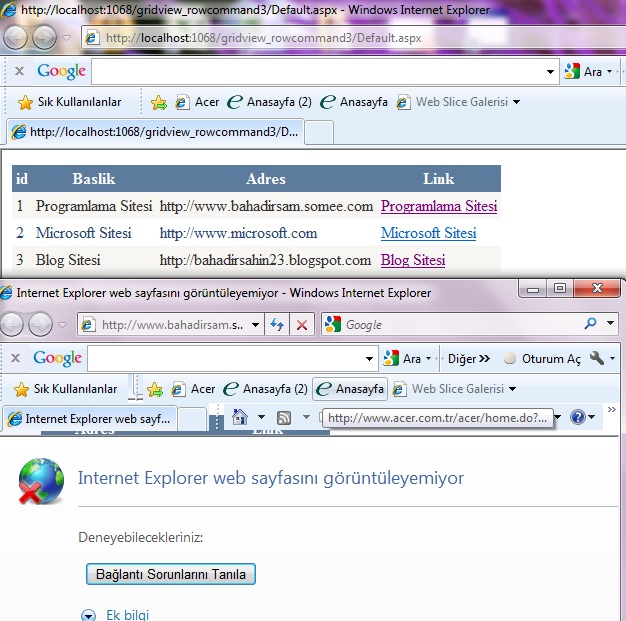Click http://bahadirsahin23.blogspot.com cell

(x=265, y=260)
